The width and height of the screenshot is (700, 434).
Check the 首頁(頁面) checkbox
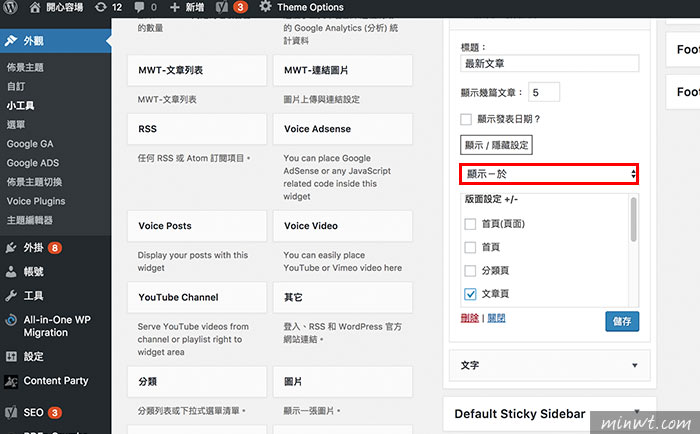pos(470,224)
